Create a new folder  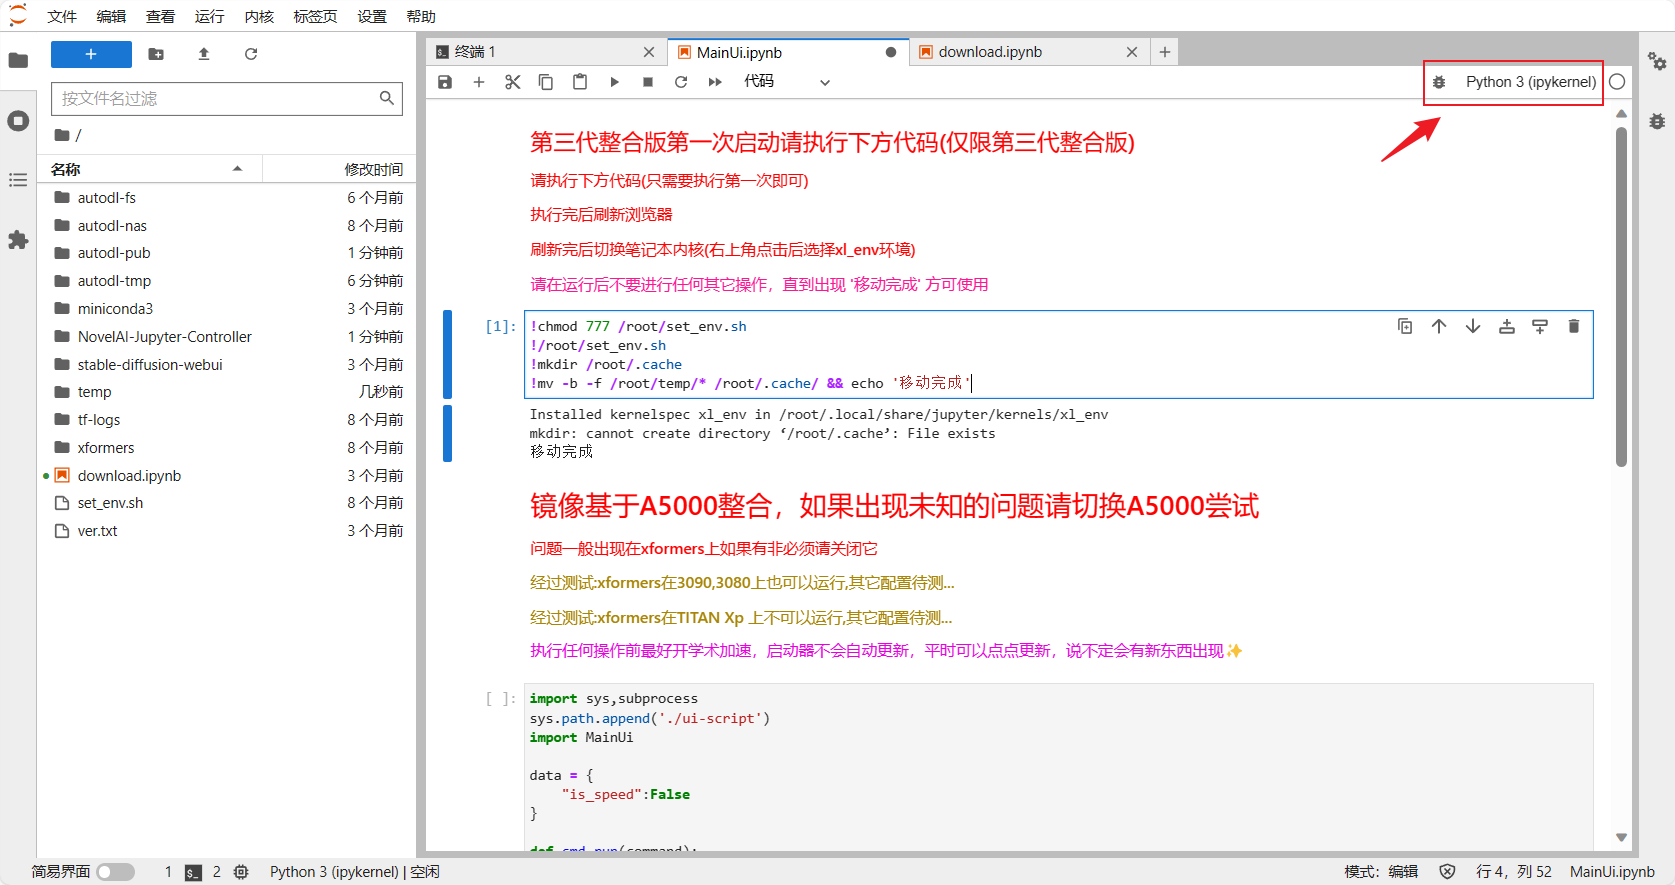point(156,54)
